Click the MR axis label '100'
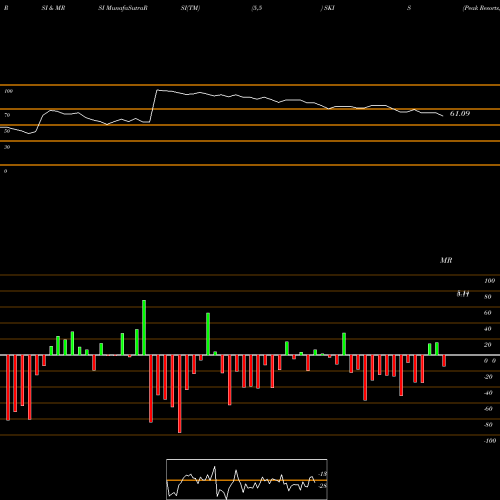Viewport: 500px width, 500px height. pos(489,281)
